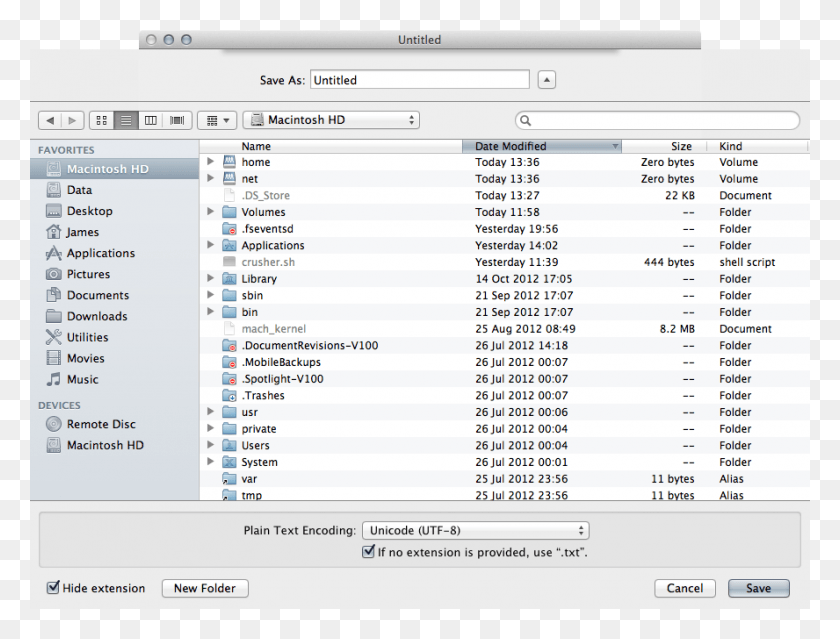Open the item arrangement dropdown
840x639 pixels.
217,120
